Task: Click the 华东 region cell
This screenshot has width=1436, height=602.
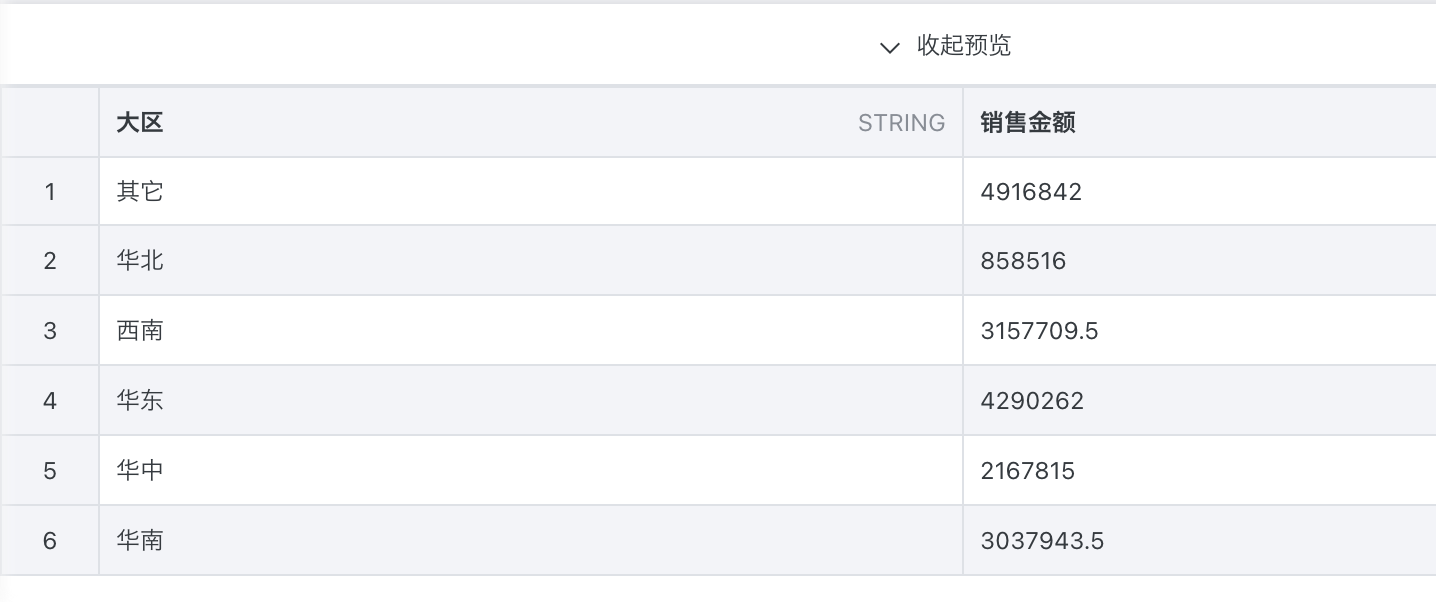Action: click(140, 401)
